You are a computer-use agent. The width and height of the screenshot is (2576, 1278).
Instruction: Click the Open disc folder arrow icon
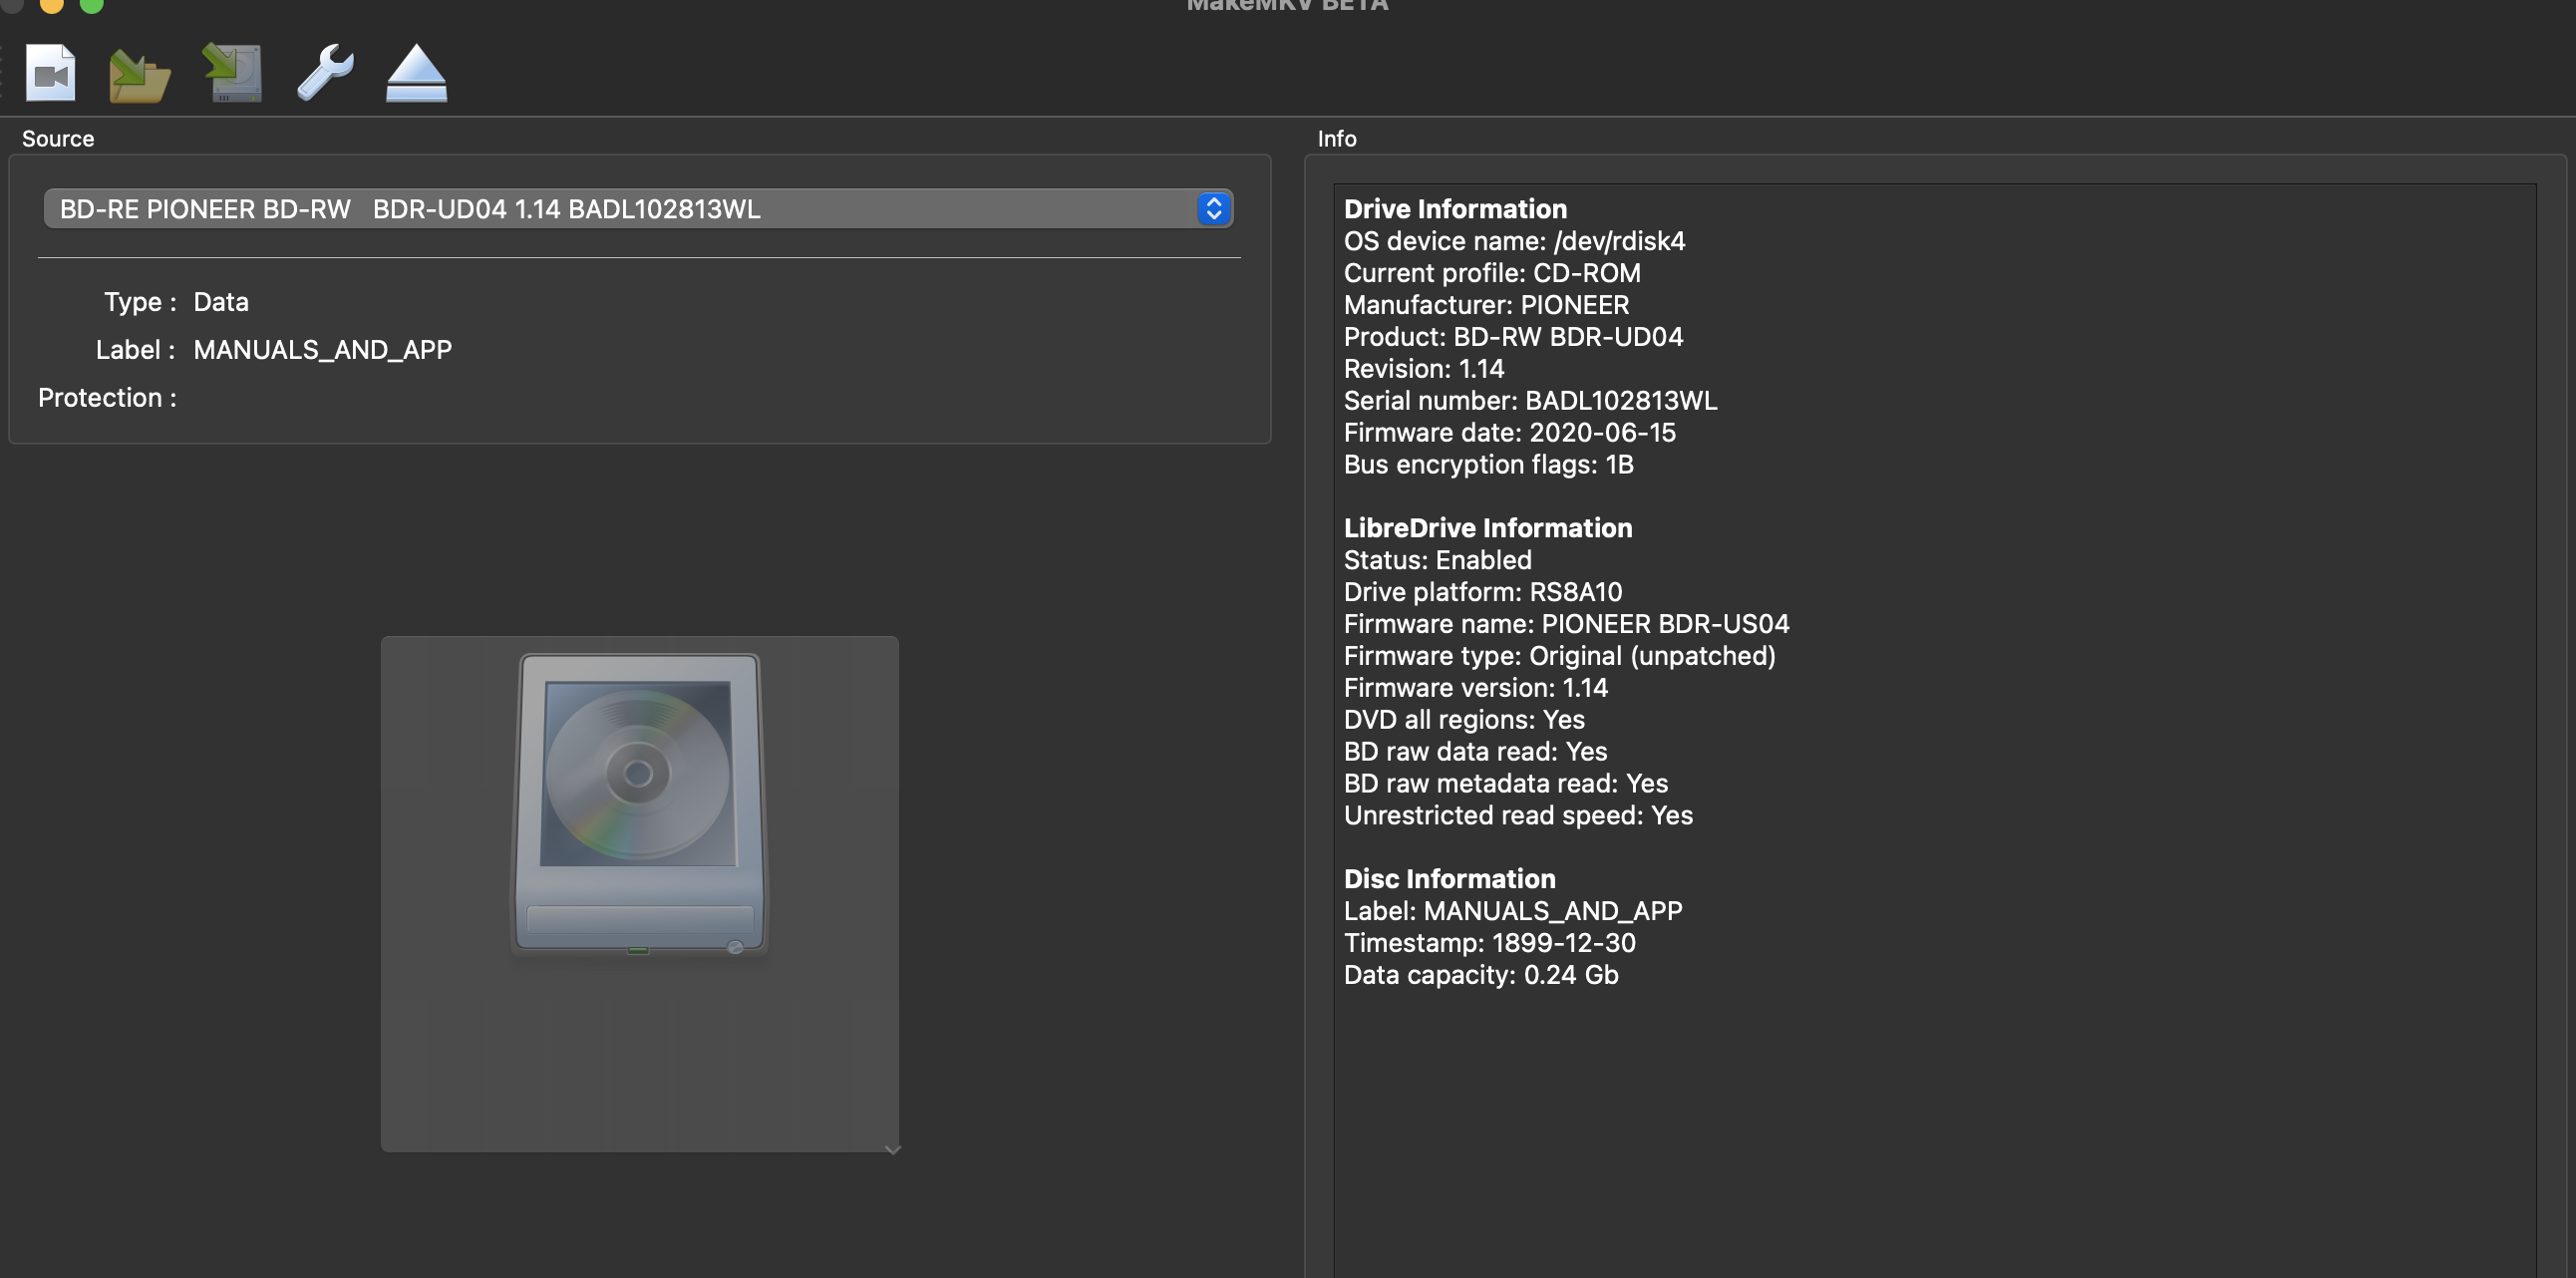(x=139, y=75)
